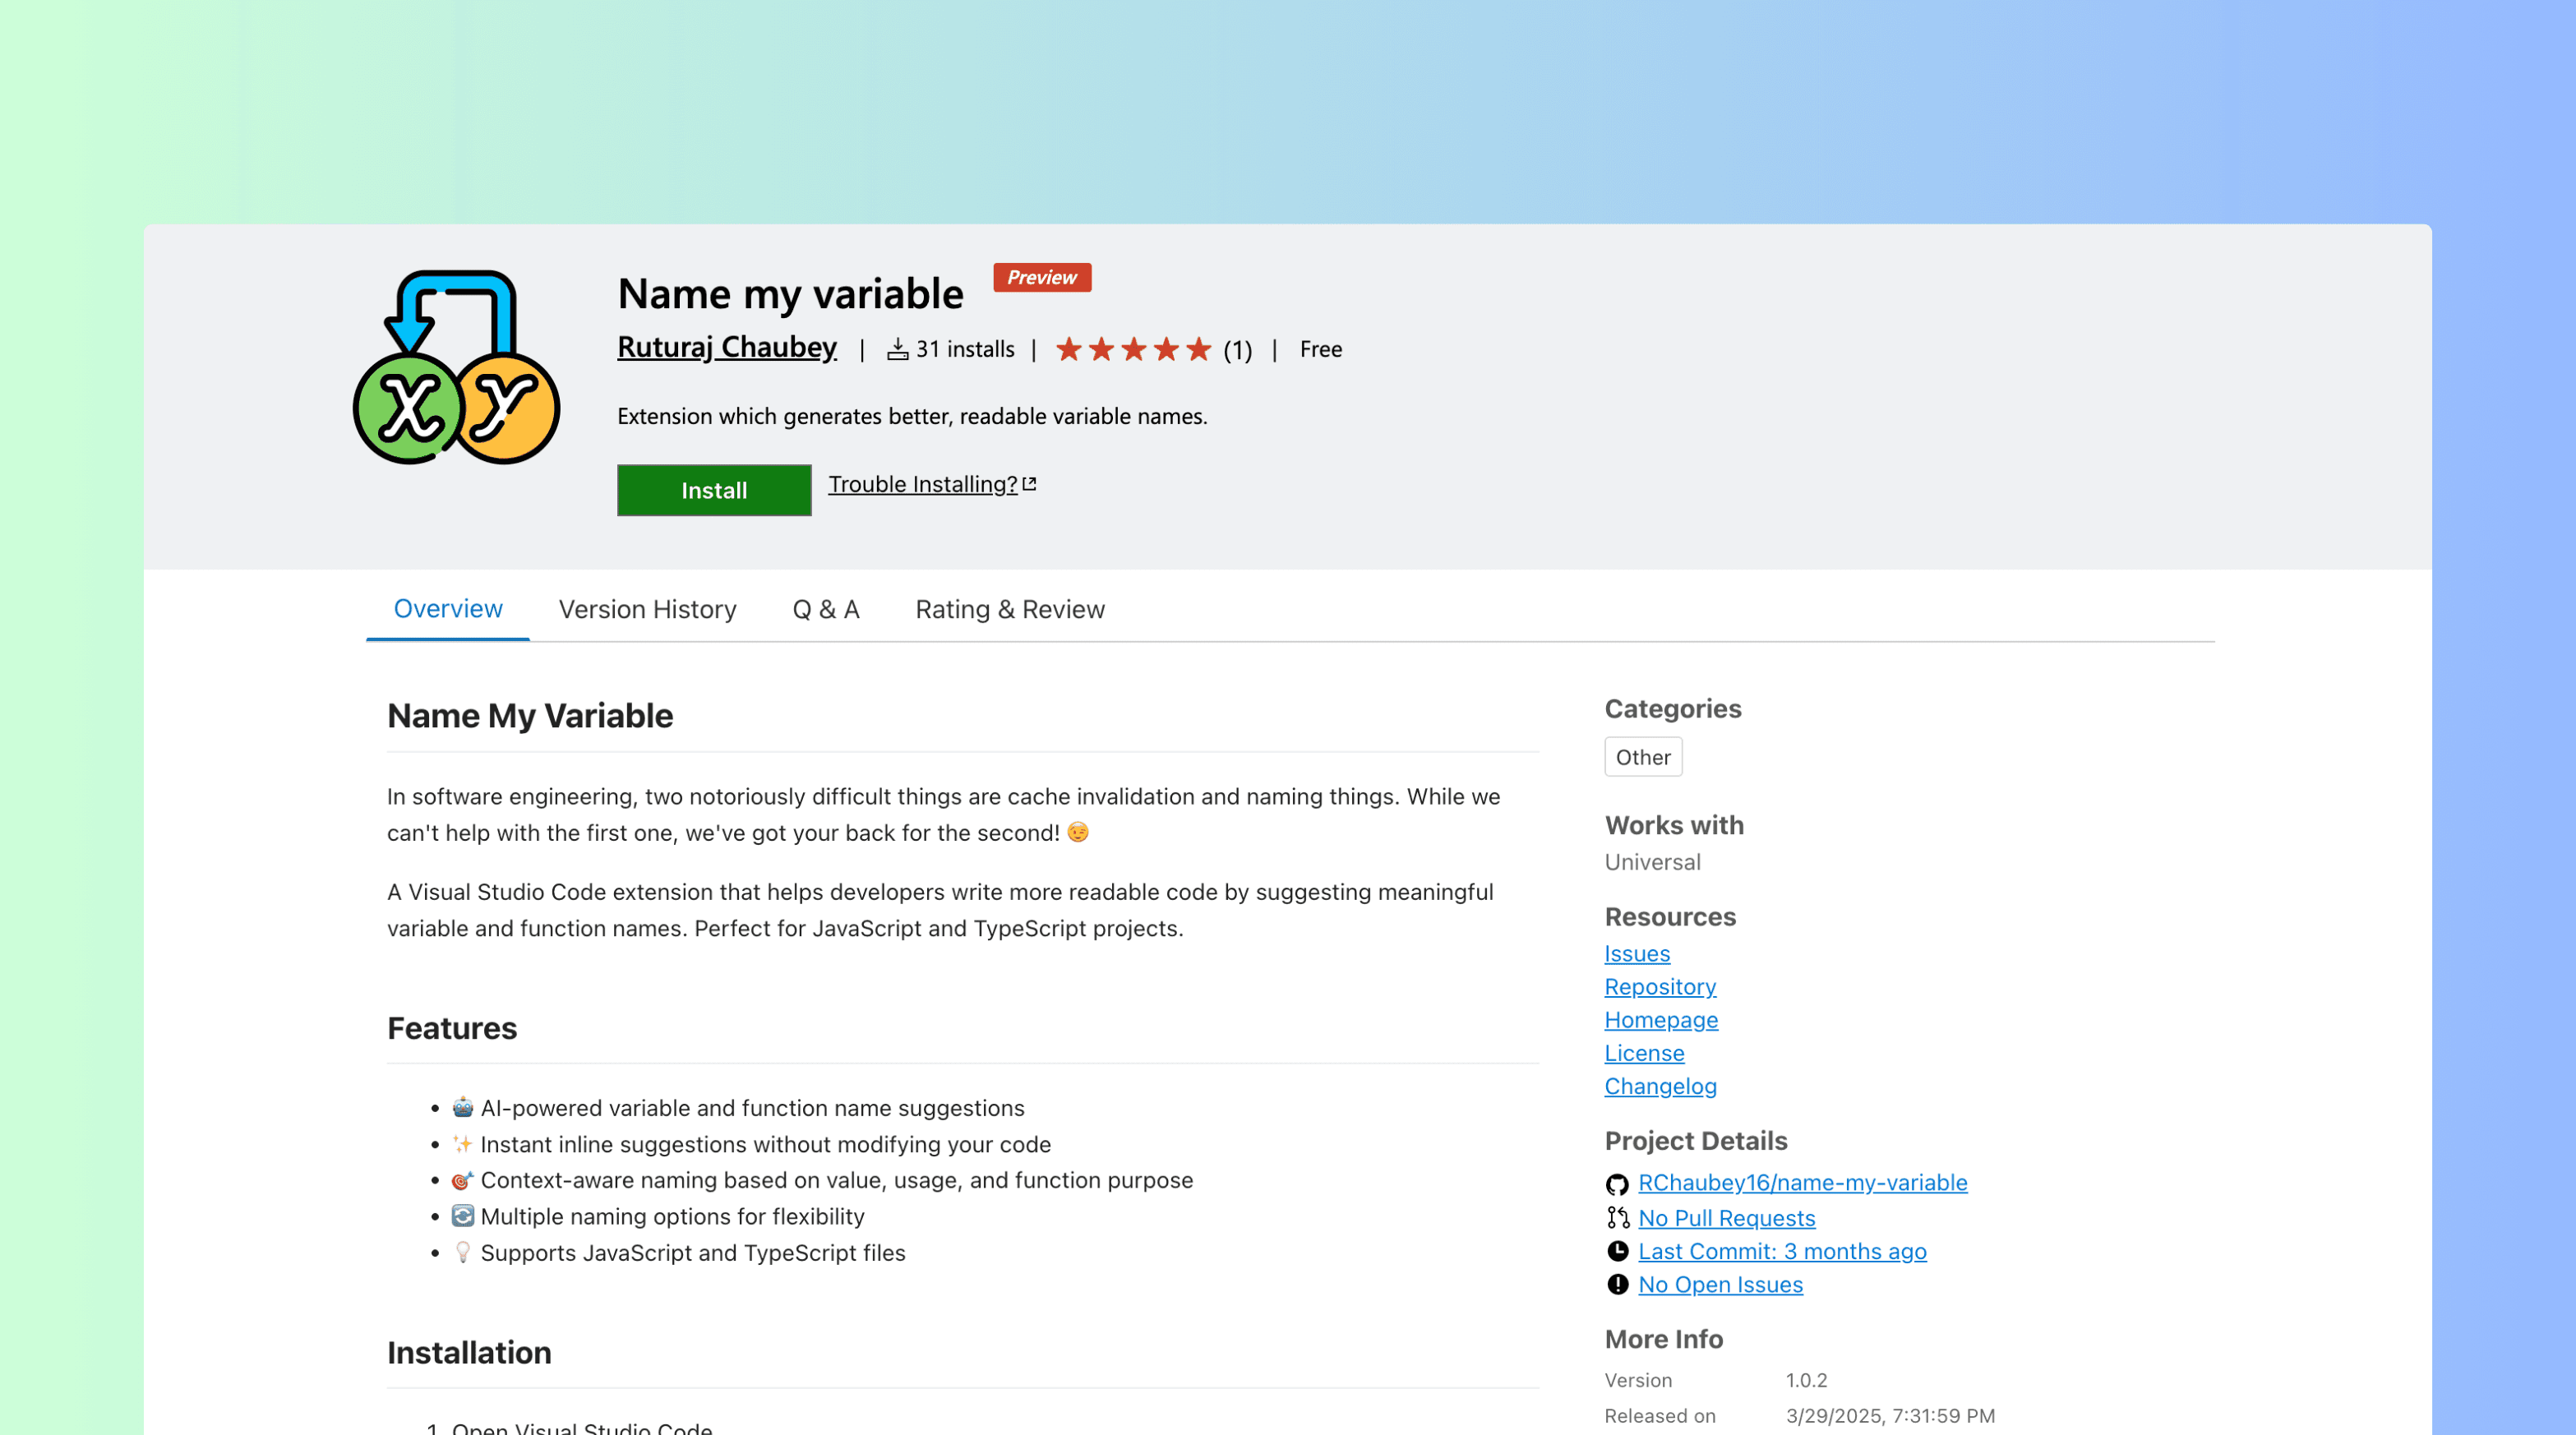Open the Q & A tab

(x=826, y=609)
